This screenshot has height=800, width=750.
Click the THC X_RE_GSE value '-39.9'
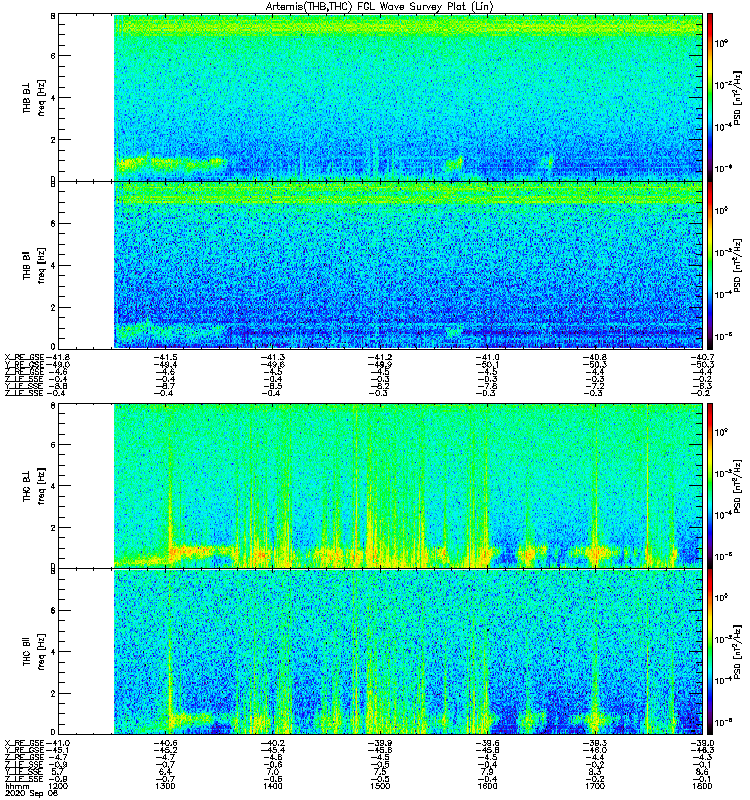(380, 743)
